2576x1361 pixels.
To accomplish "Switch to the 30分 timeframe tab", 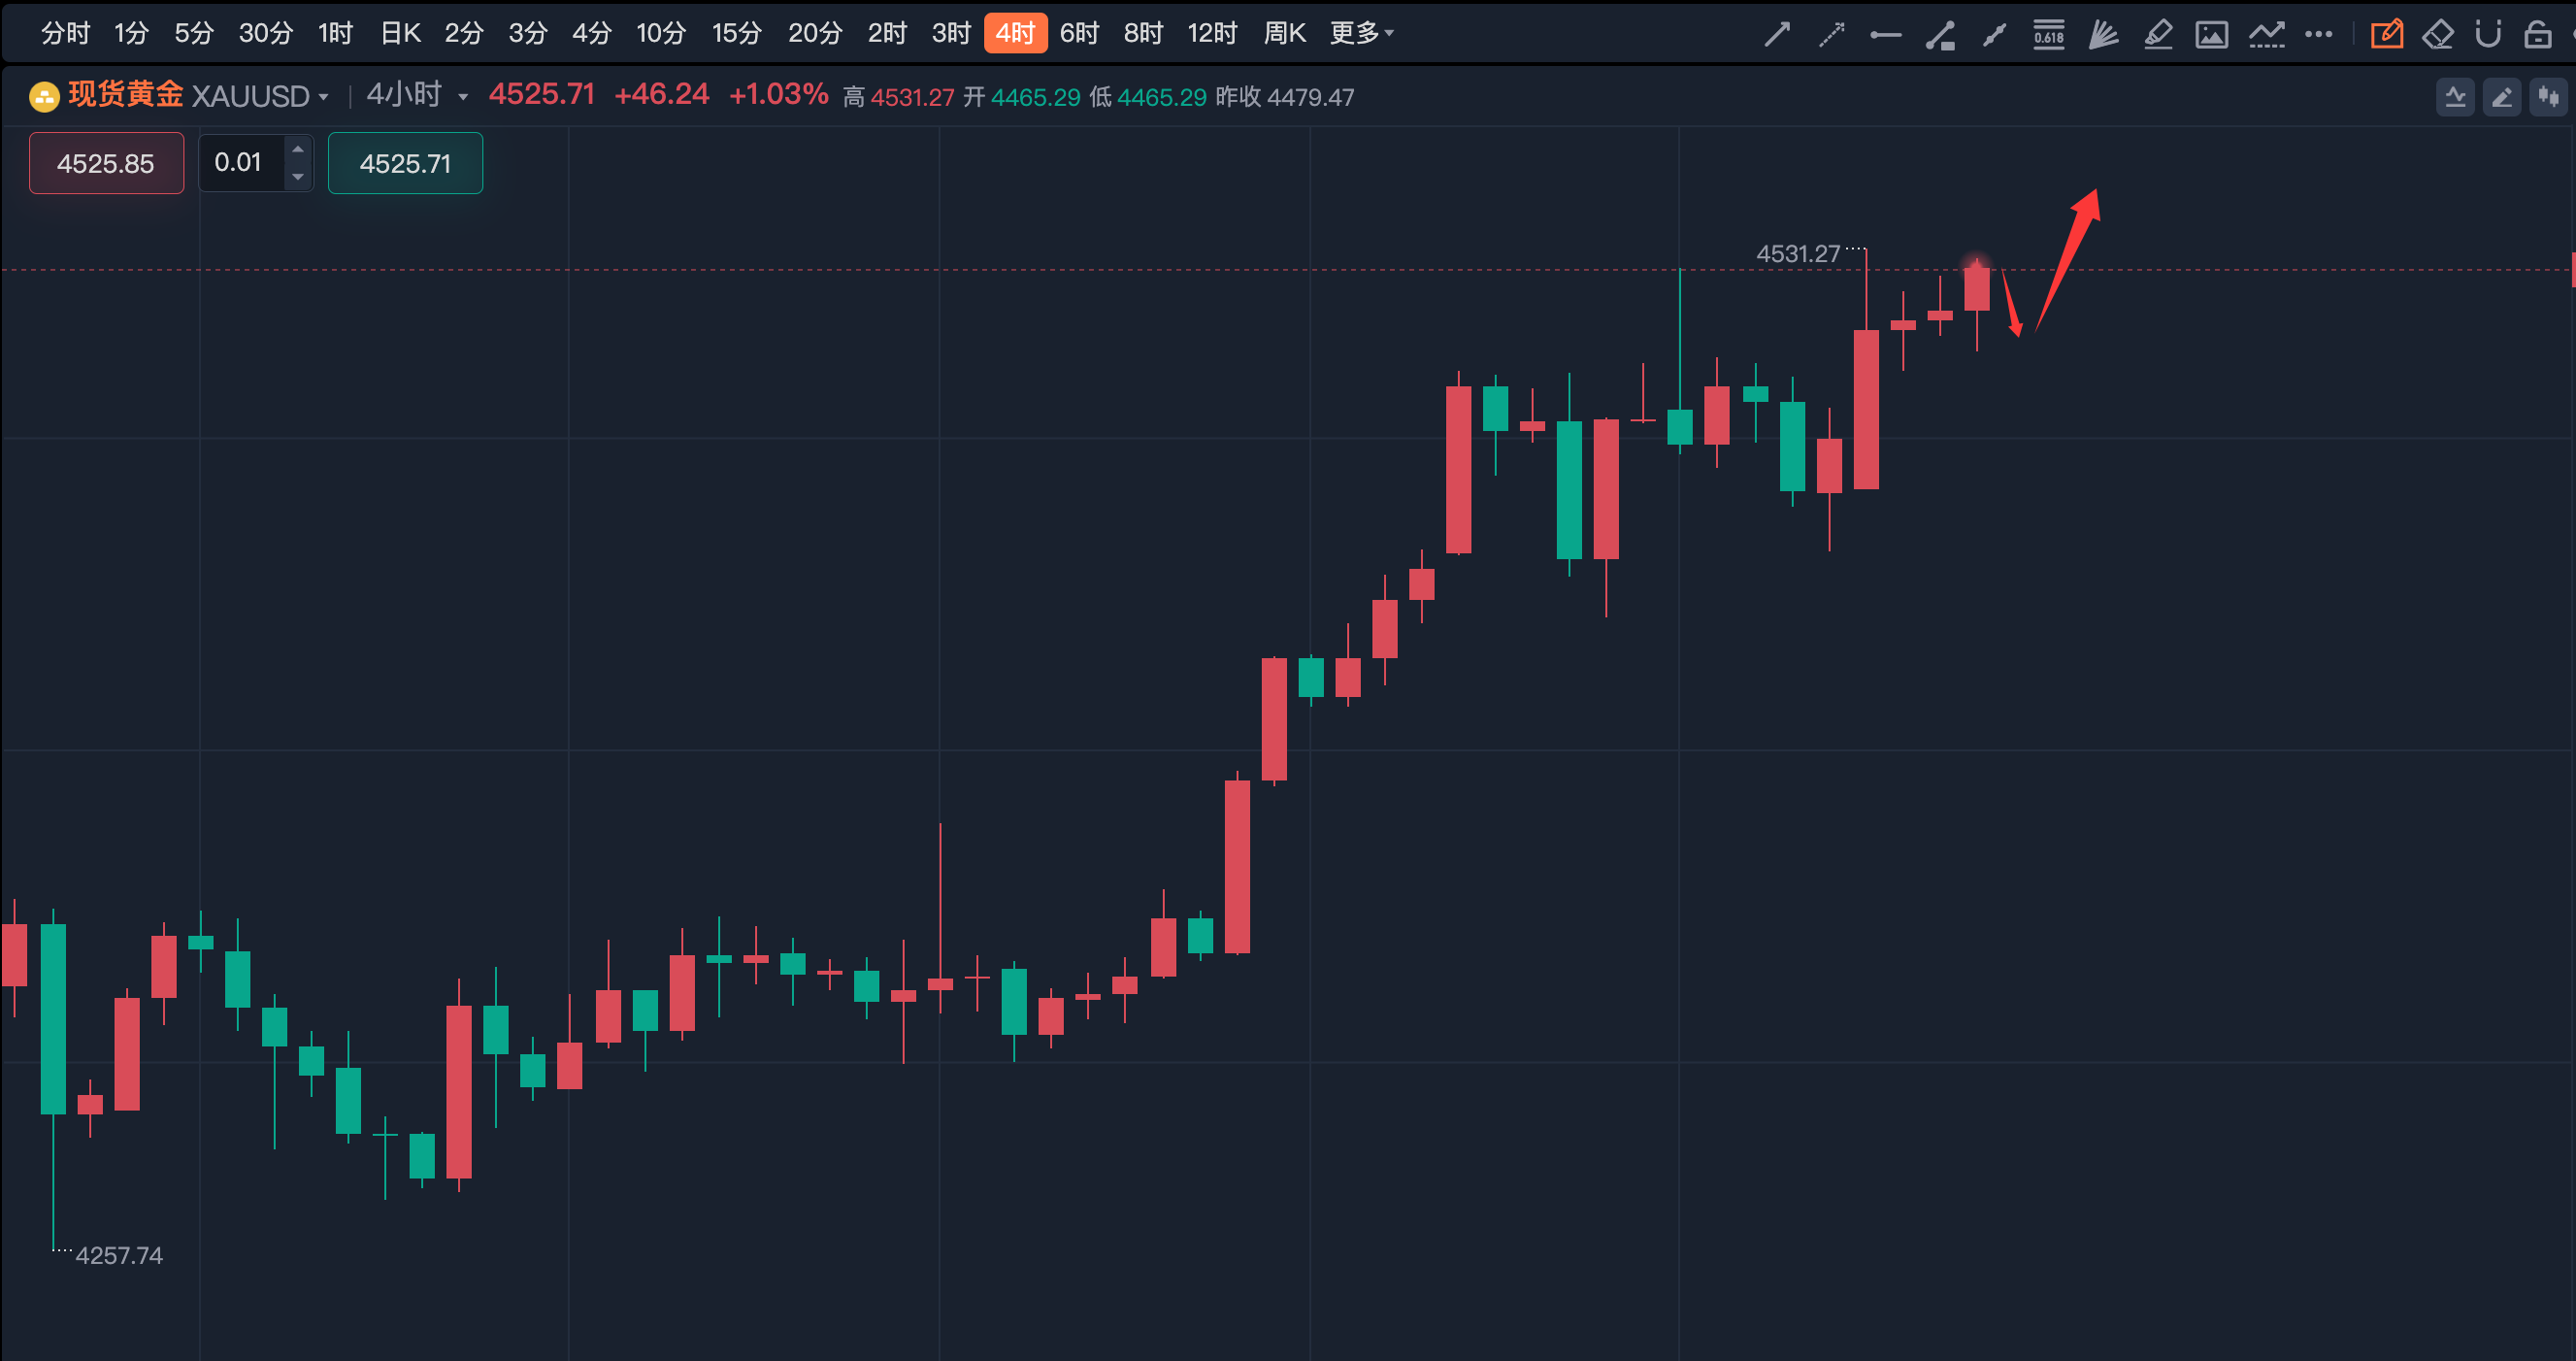I will pos(265,34).
